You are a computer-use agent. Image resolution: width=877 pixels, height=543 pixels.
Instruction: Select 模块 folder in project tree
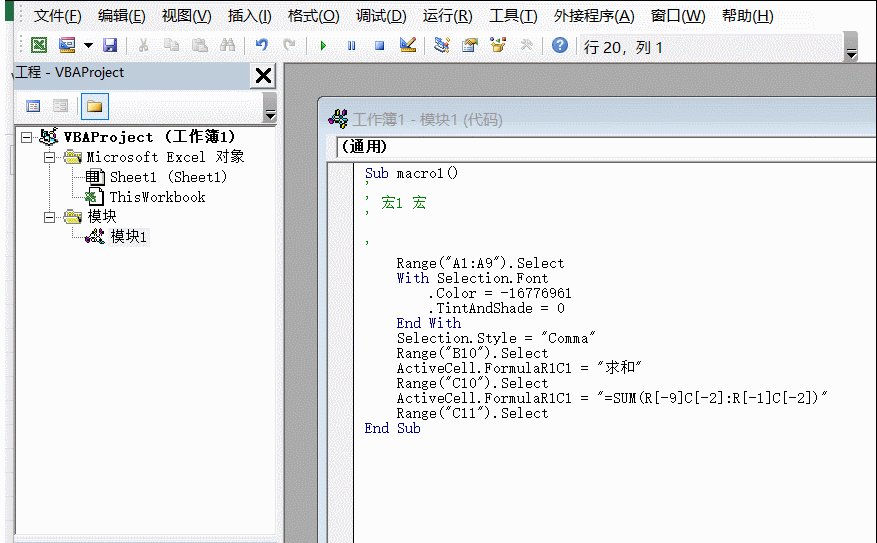[x=102, y=217]
